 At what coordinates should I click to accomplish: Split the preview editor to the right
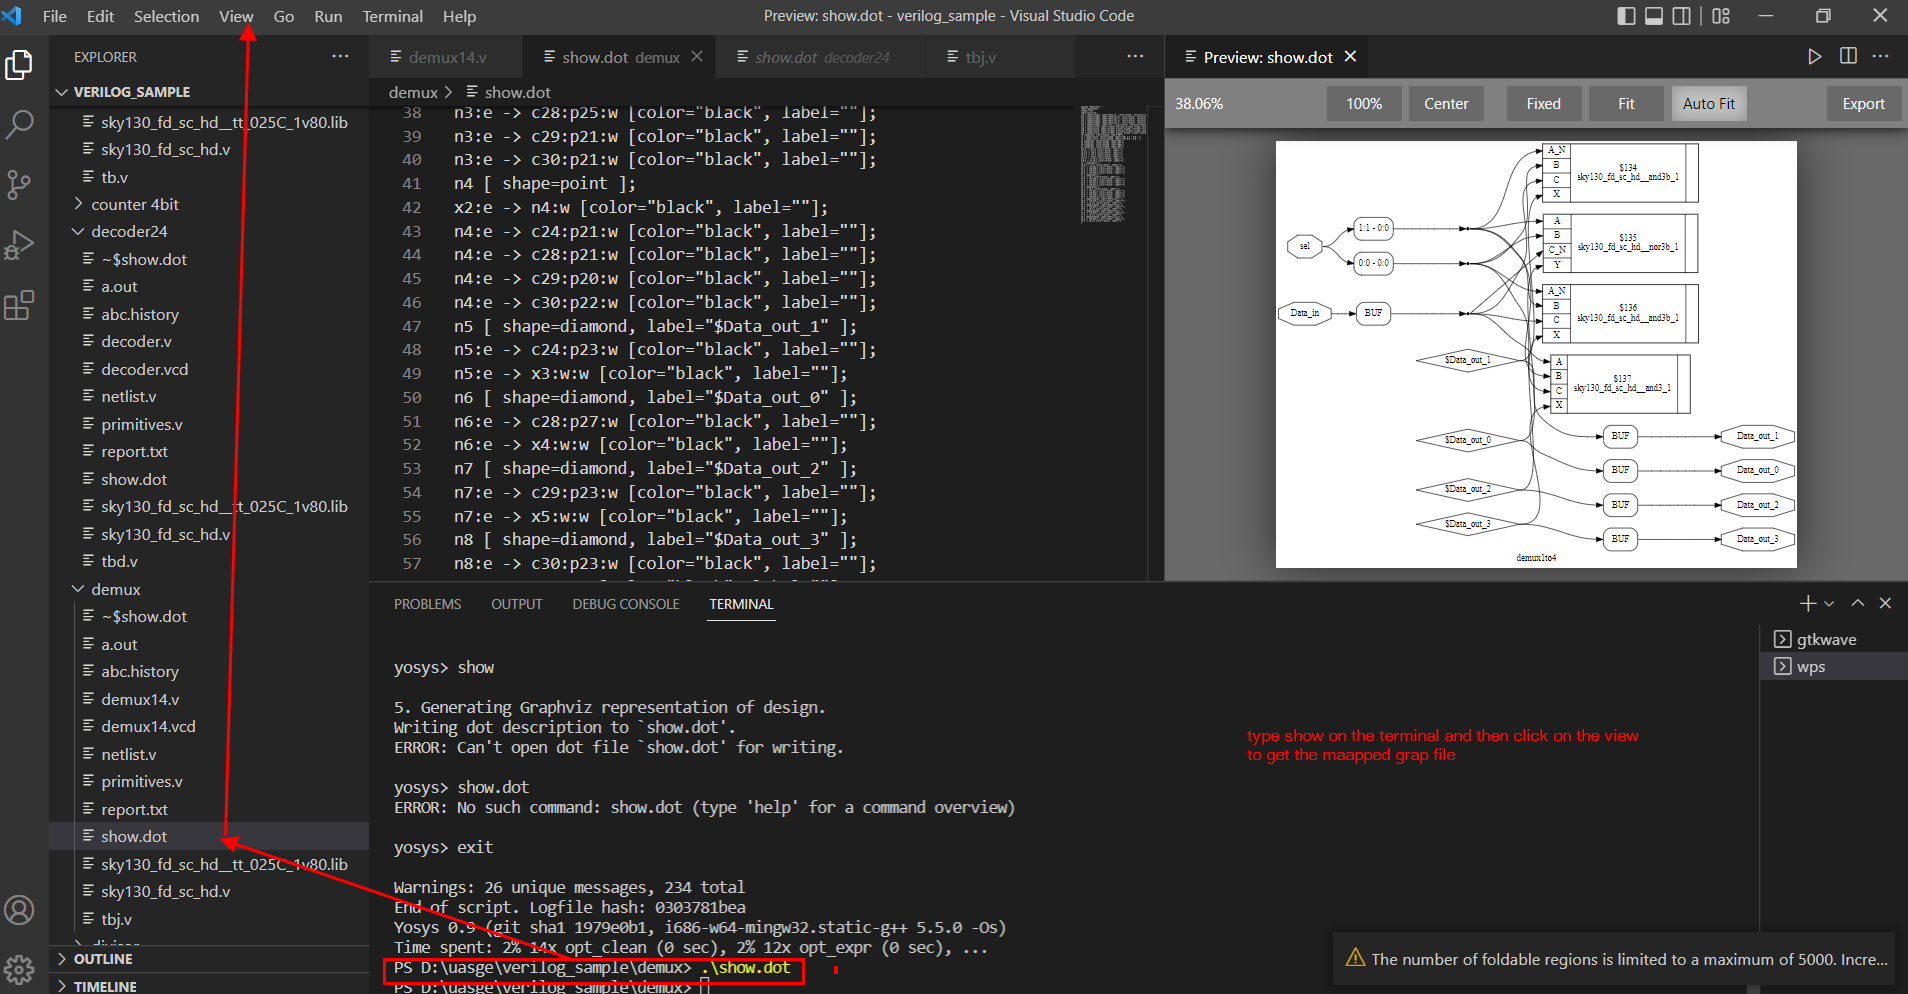click(x=1848, y=57)
